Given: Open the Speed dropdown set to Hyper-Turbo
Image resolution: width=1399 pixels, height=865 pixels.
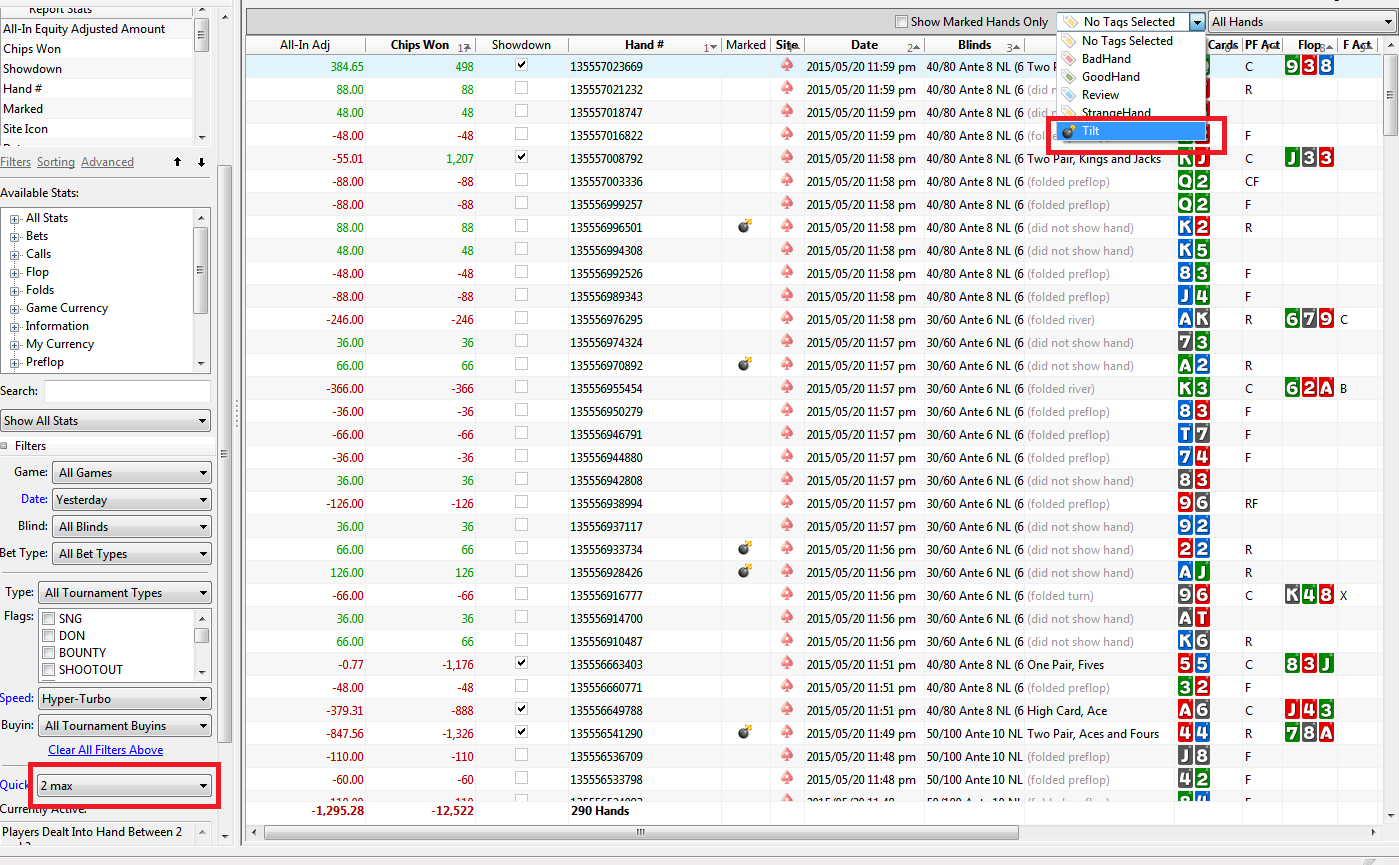Looking at the screenshot, I should [124, 699].
